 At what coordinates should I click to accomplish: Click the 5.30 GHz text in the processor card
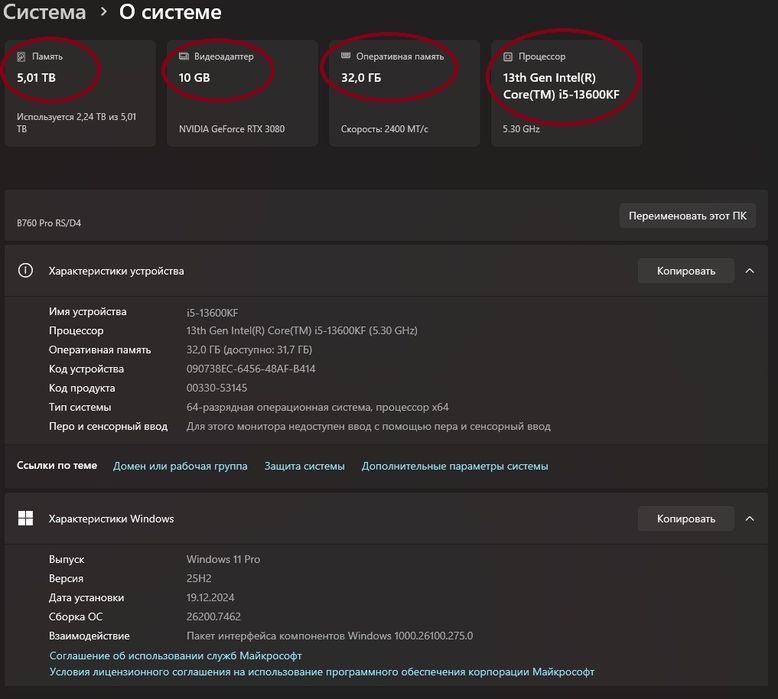pos(521,129)
